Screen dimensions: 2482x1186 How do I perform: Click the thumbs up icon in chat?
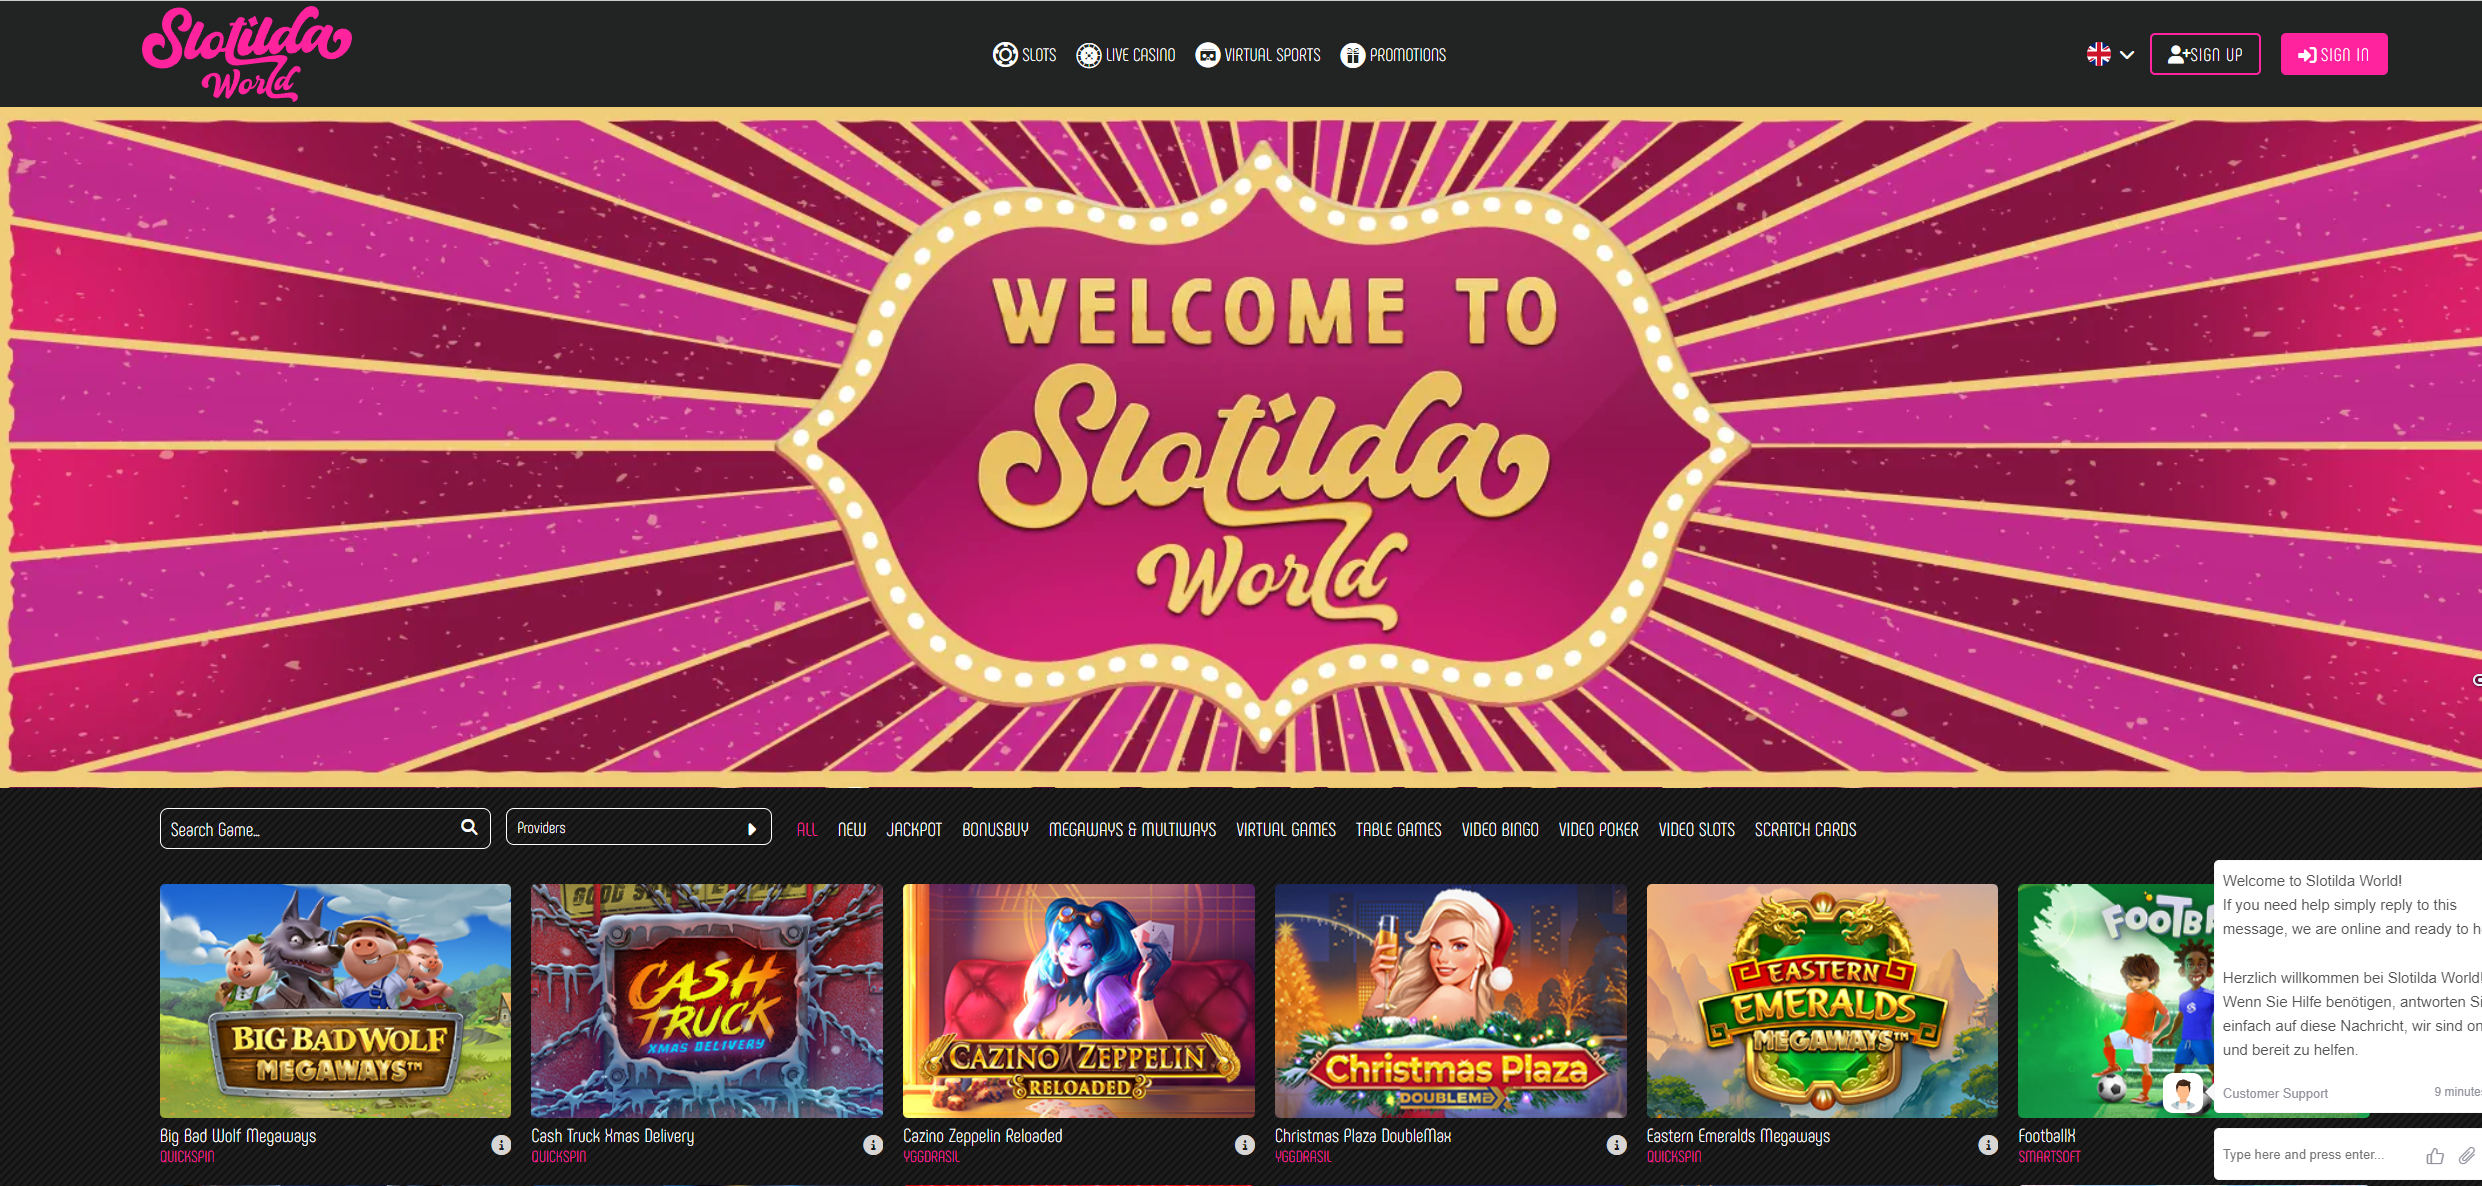pos(2435,1156)
